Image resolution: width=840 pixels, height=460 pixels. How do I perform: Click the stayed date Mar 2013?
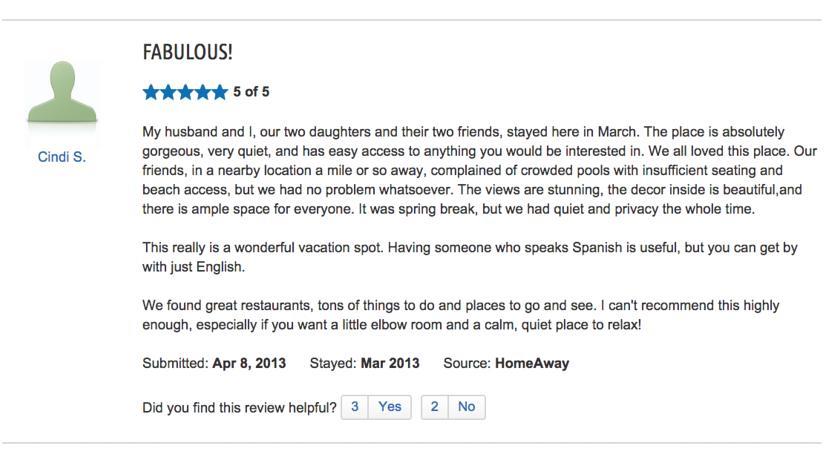(x=390, y=363)
